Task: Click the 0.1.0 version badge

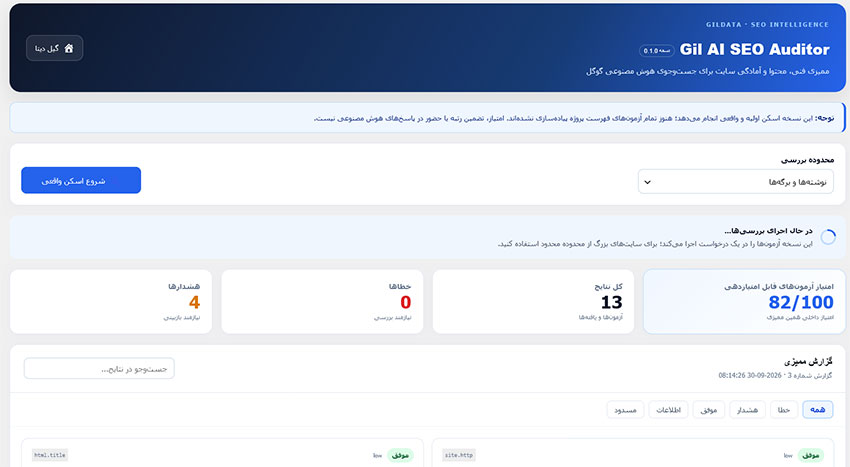Action: [x=656, y=50]
